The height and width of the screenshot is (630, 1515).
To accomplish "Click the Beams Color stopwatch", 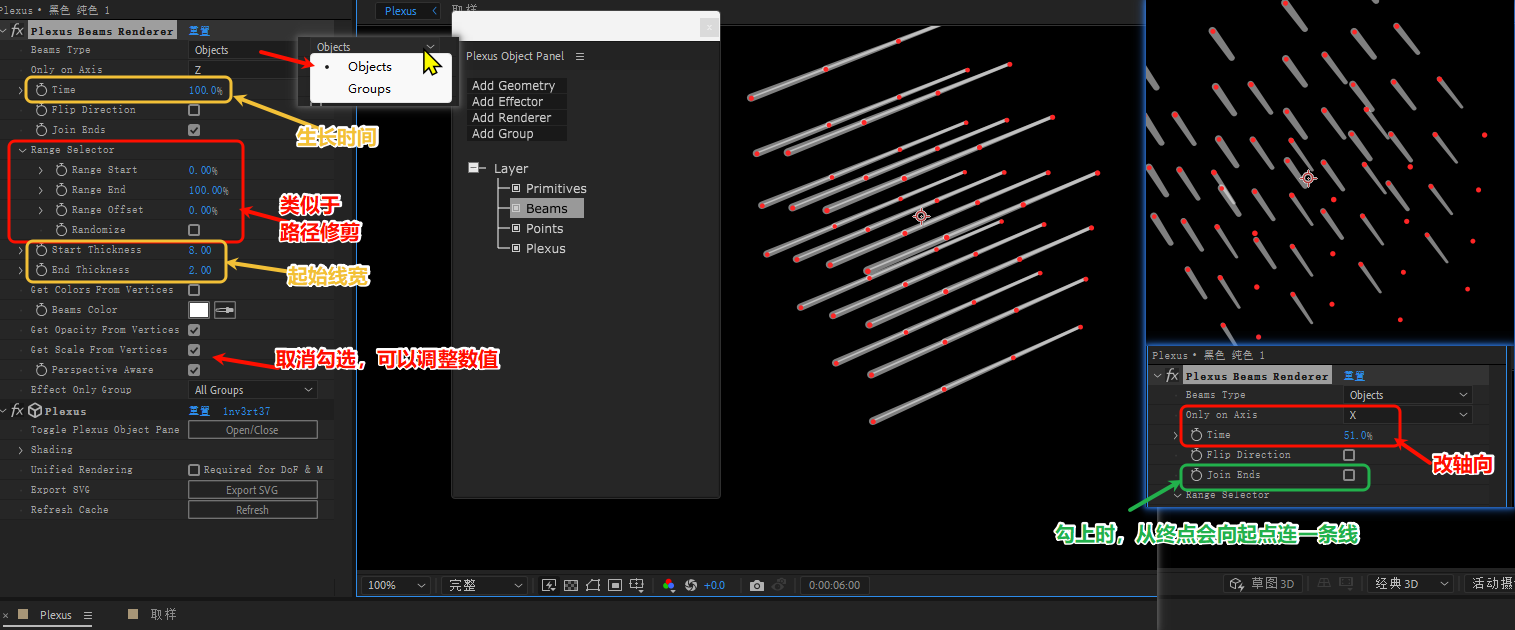I will click(41, 310).
